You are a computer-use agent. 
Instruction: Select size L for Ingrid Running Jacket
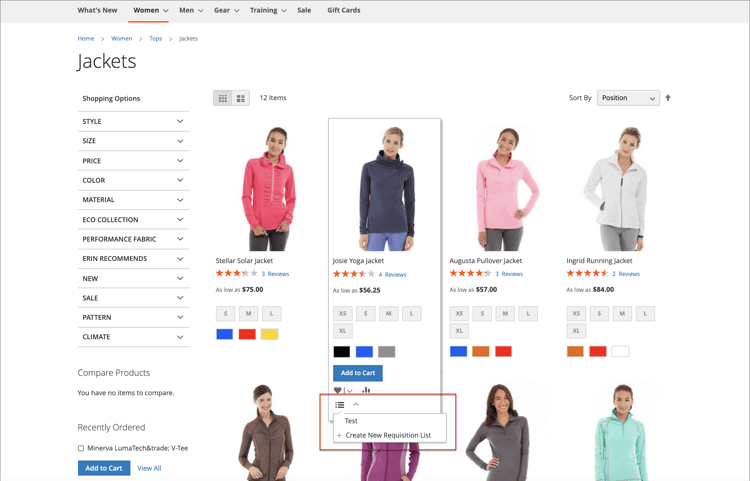click(x=645, y=314)
